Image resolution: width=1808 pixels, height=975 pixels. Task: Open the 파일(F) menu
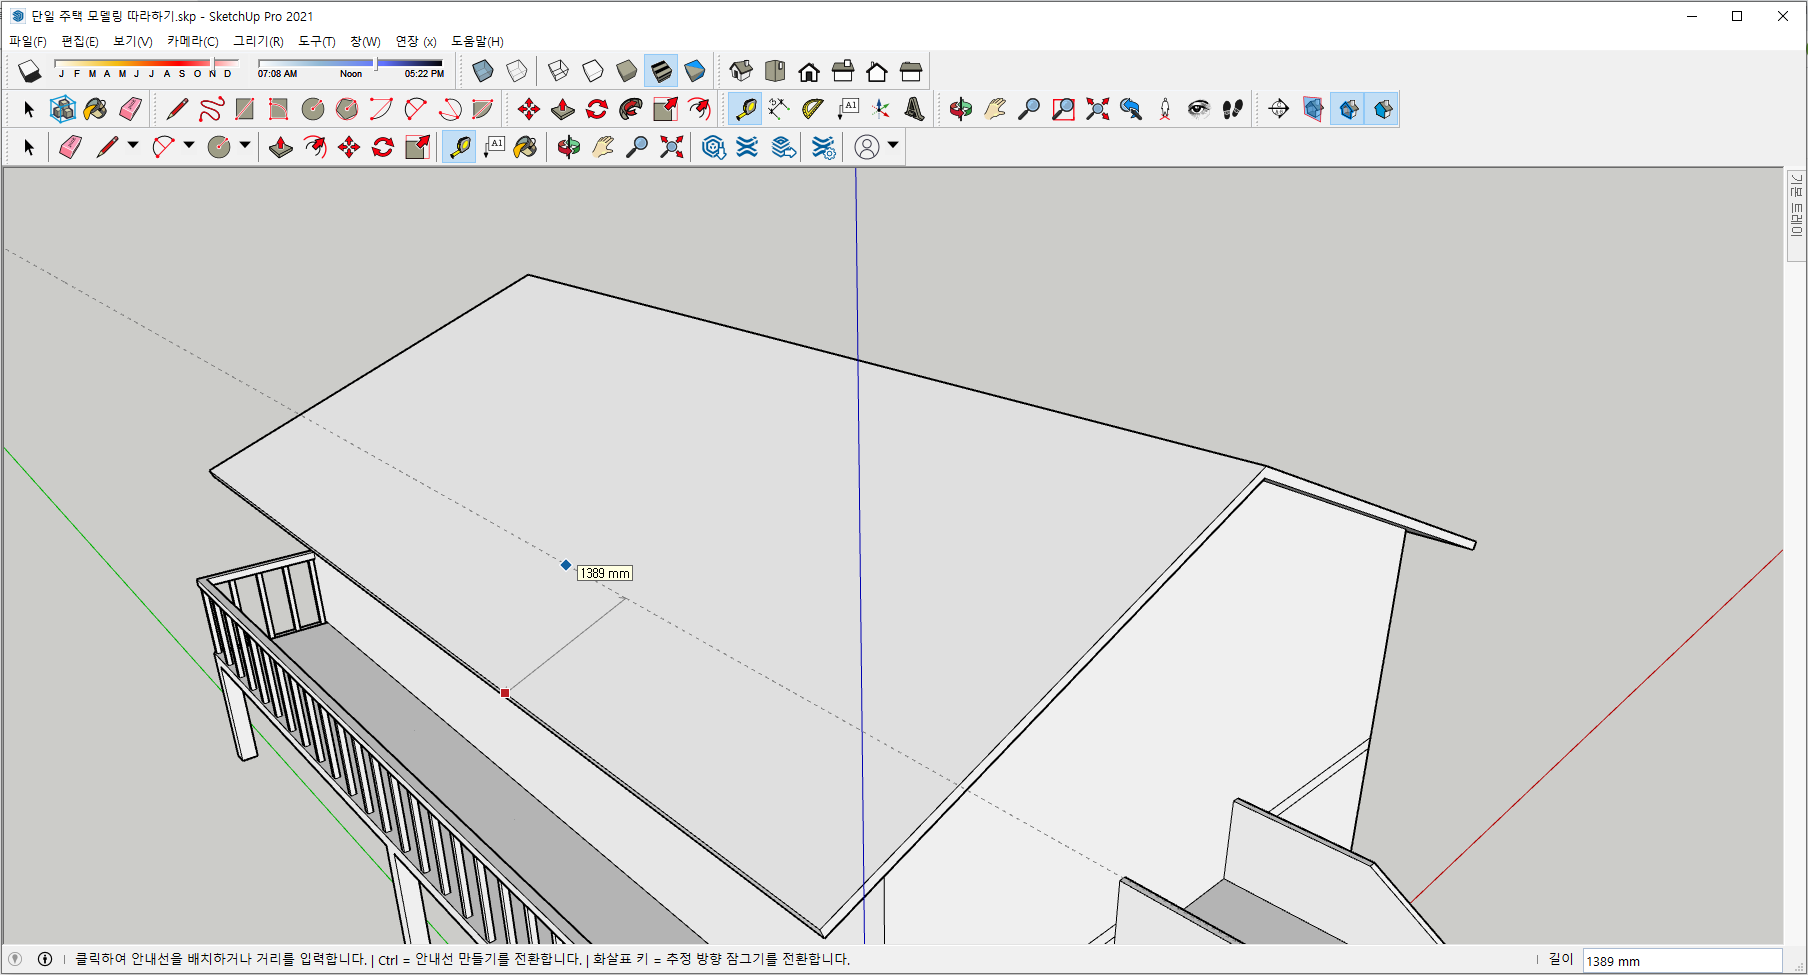point(28,41)
